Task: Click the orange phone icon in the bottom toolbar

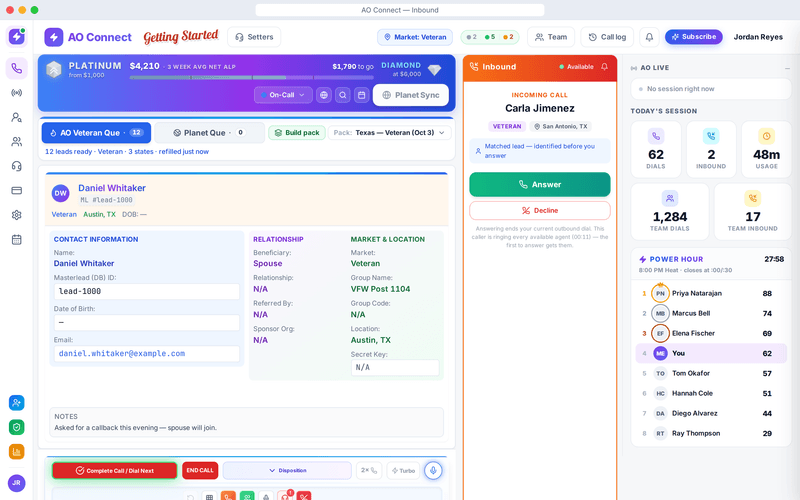Action: click(x=228, y=496)
